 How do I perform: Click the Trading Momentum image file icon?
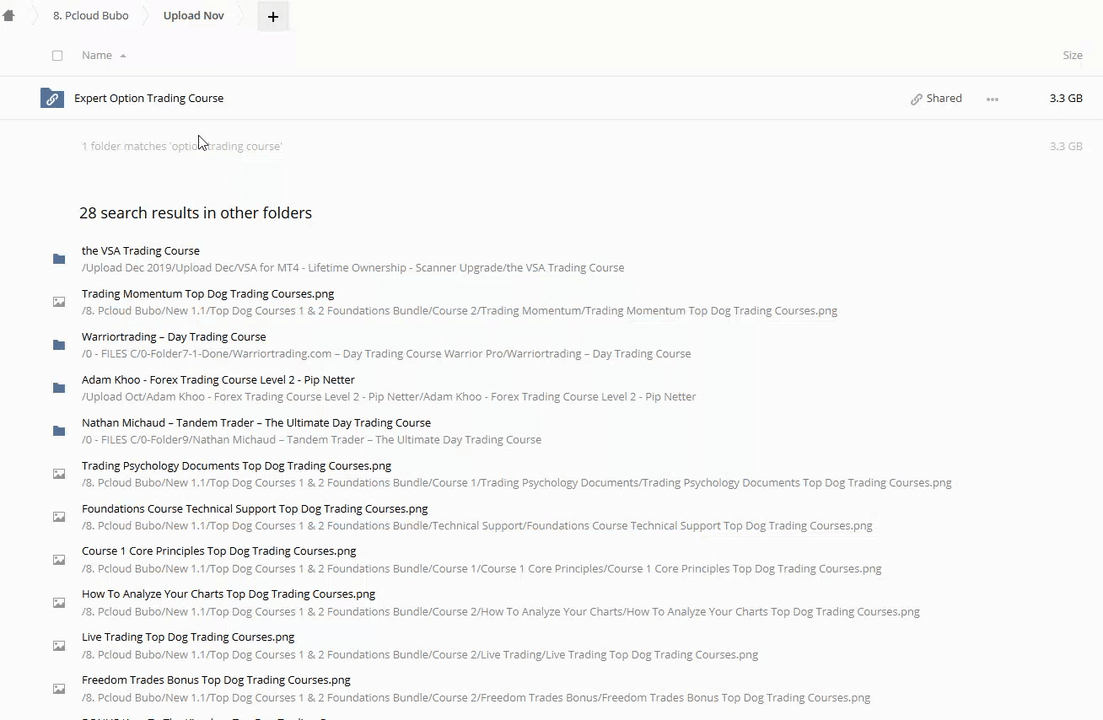click(x=59, y=302)
